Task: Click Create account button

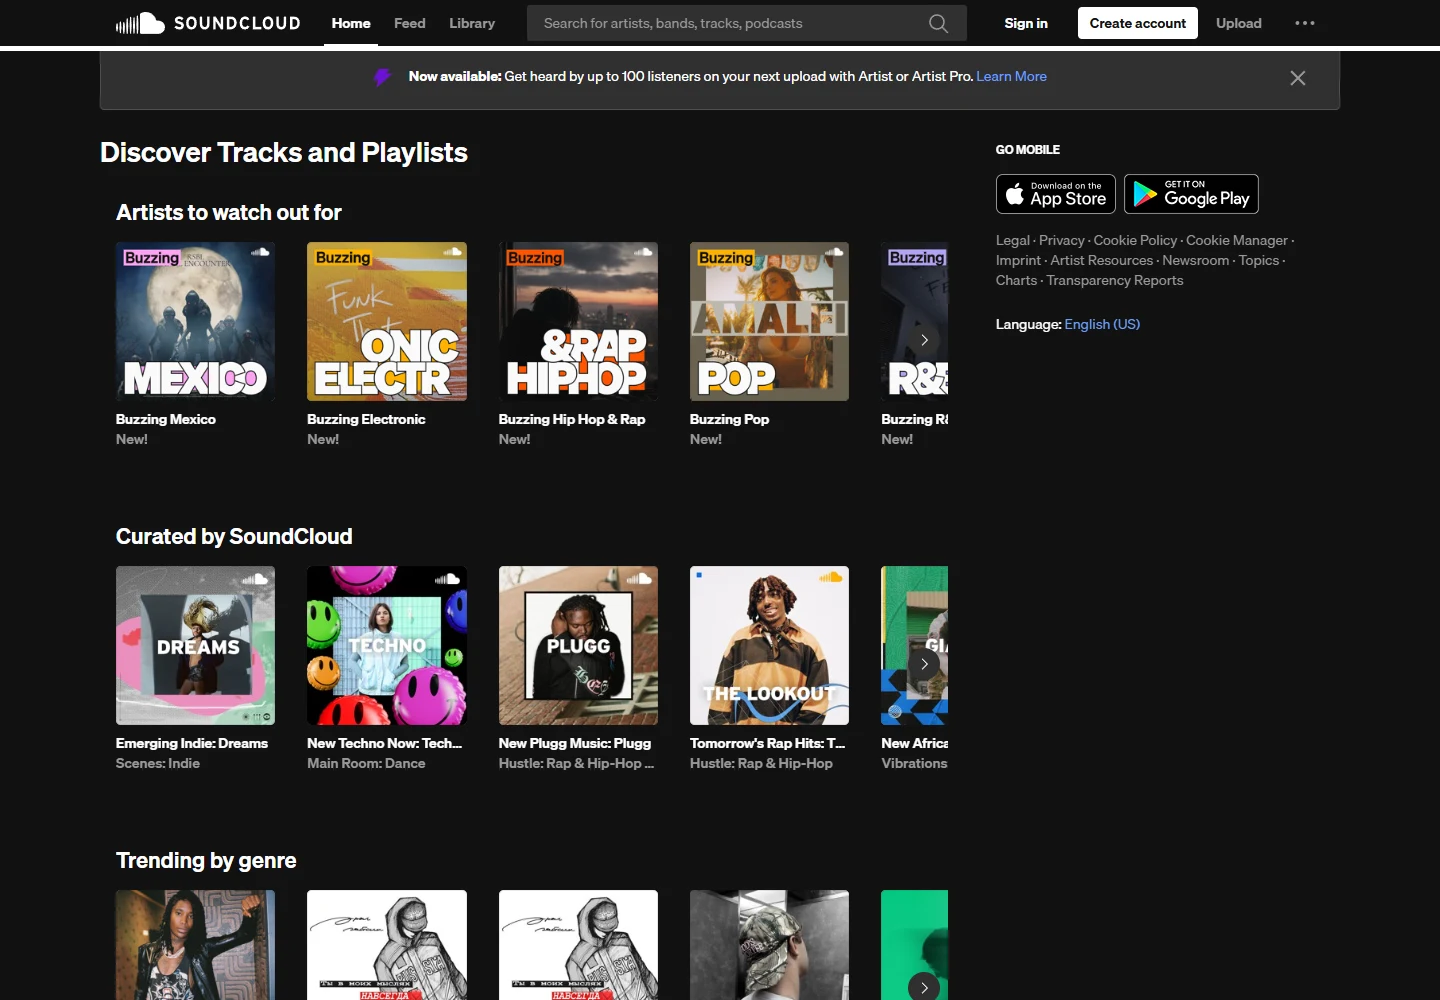Action: coord(1138,23)
